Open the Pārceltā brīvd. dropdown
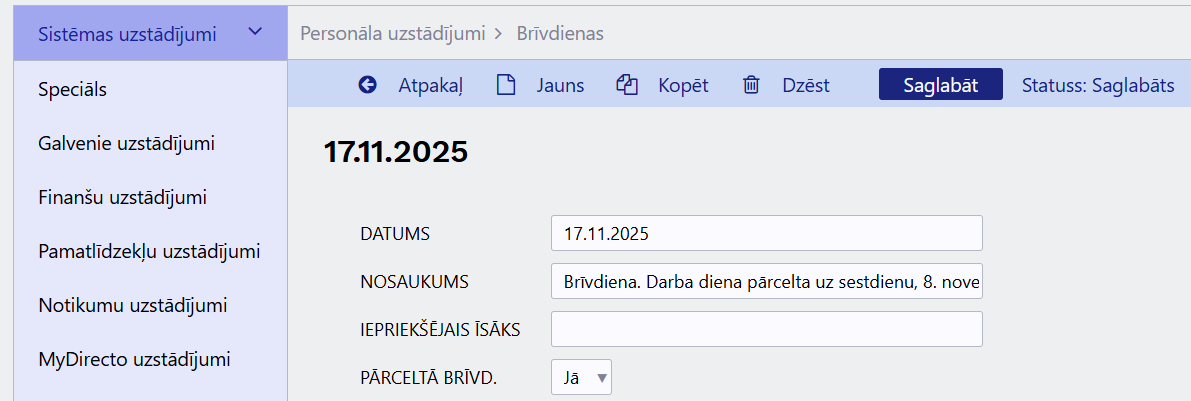 coord(581,377)
